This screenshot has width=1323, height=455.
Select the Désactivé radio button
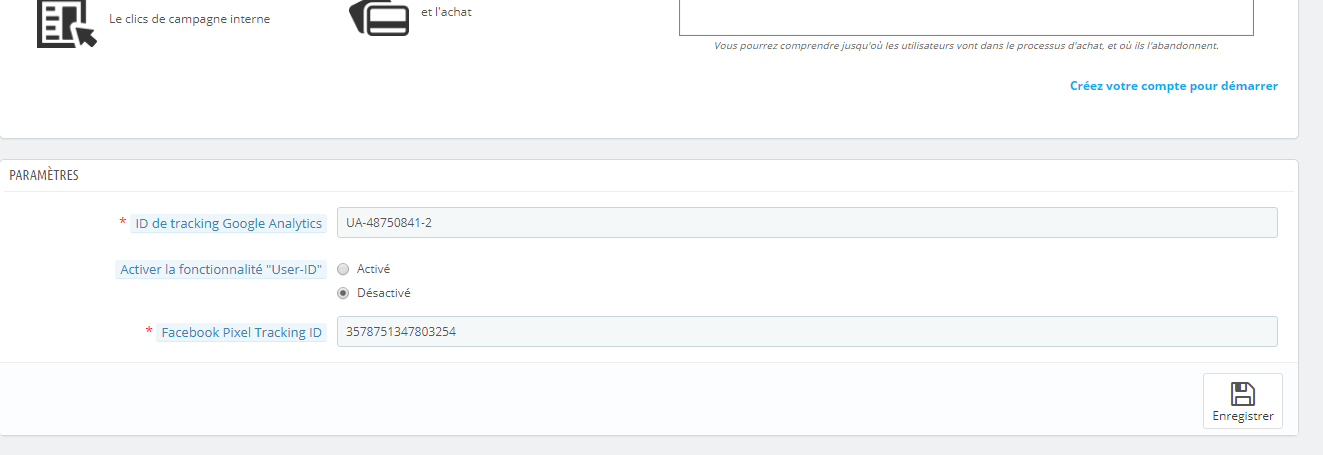(x=343, y=293)
